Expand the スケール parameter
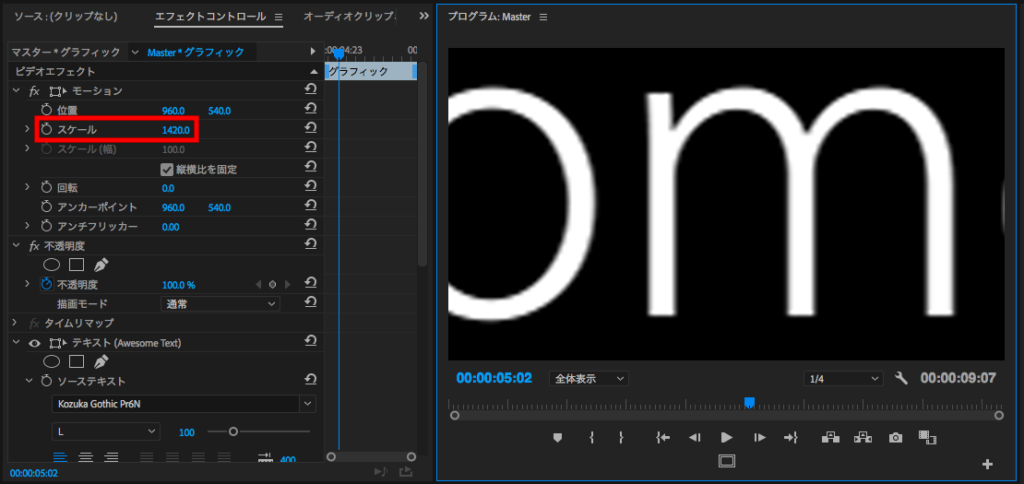The width and height of the screenshot is (1024, 484). tap(27, 129)
